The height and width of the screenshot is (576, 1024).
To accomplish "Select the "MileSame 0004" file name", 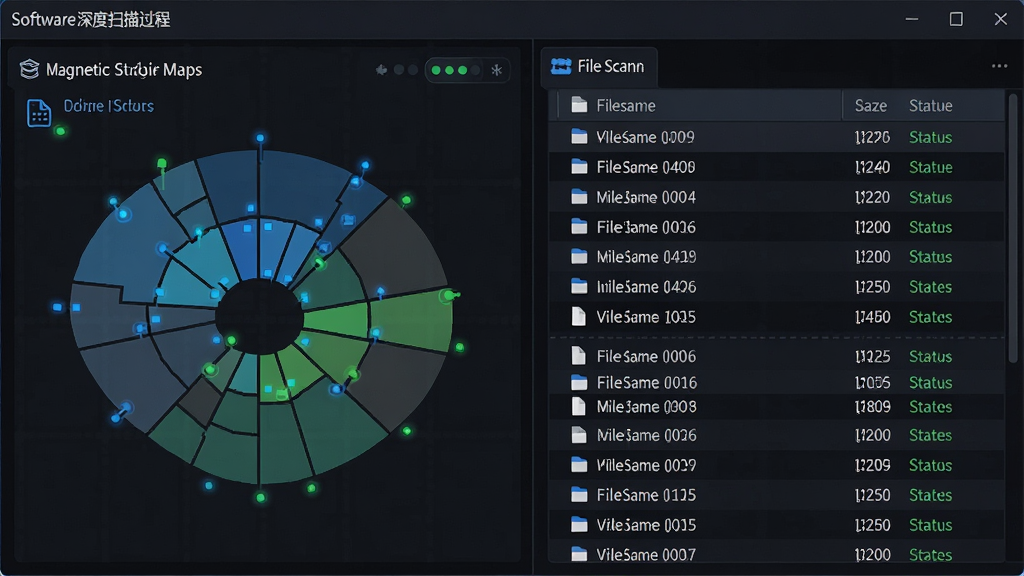I will coord(646,197).
